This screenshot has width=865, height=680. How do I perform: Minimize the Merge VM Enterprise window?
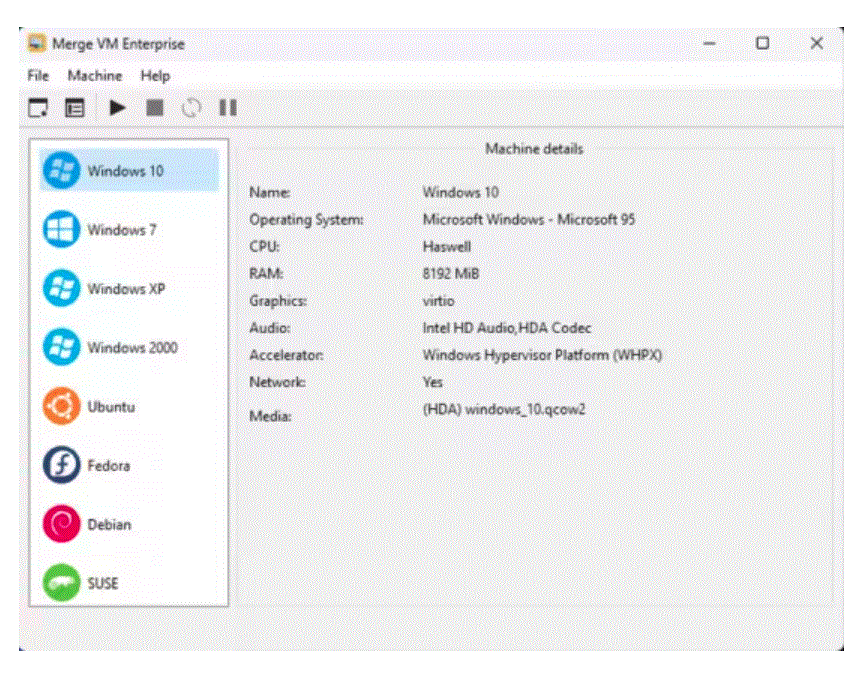709,43
